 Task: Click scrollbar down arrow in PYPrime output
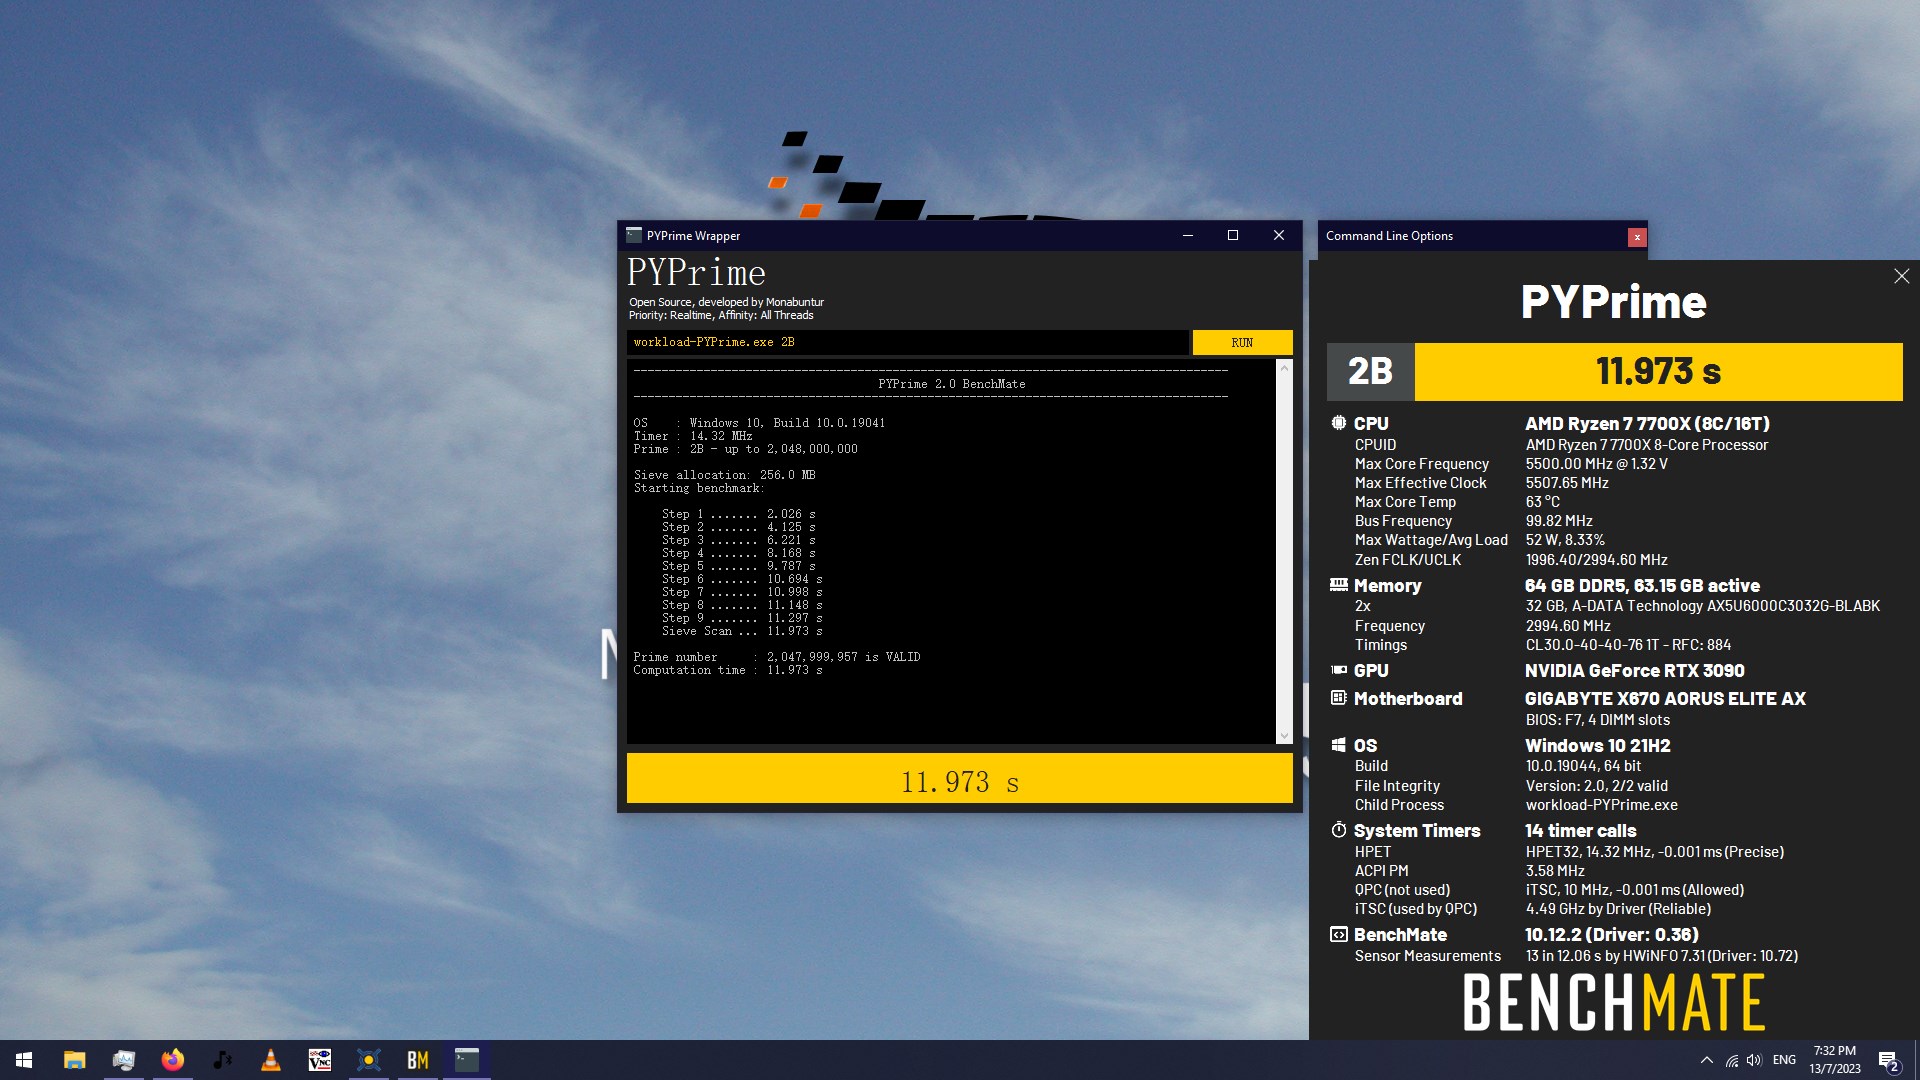(1284, 736)
